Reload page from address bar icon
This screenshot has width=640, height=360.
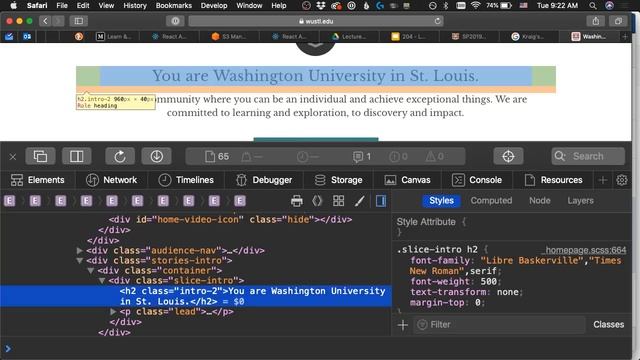pos(438,21)
